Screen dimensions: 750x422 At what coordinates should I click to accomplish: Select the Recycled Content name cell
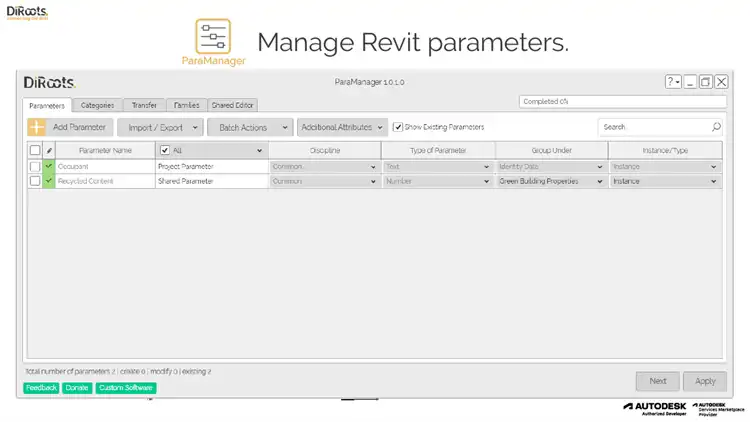105,181
